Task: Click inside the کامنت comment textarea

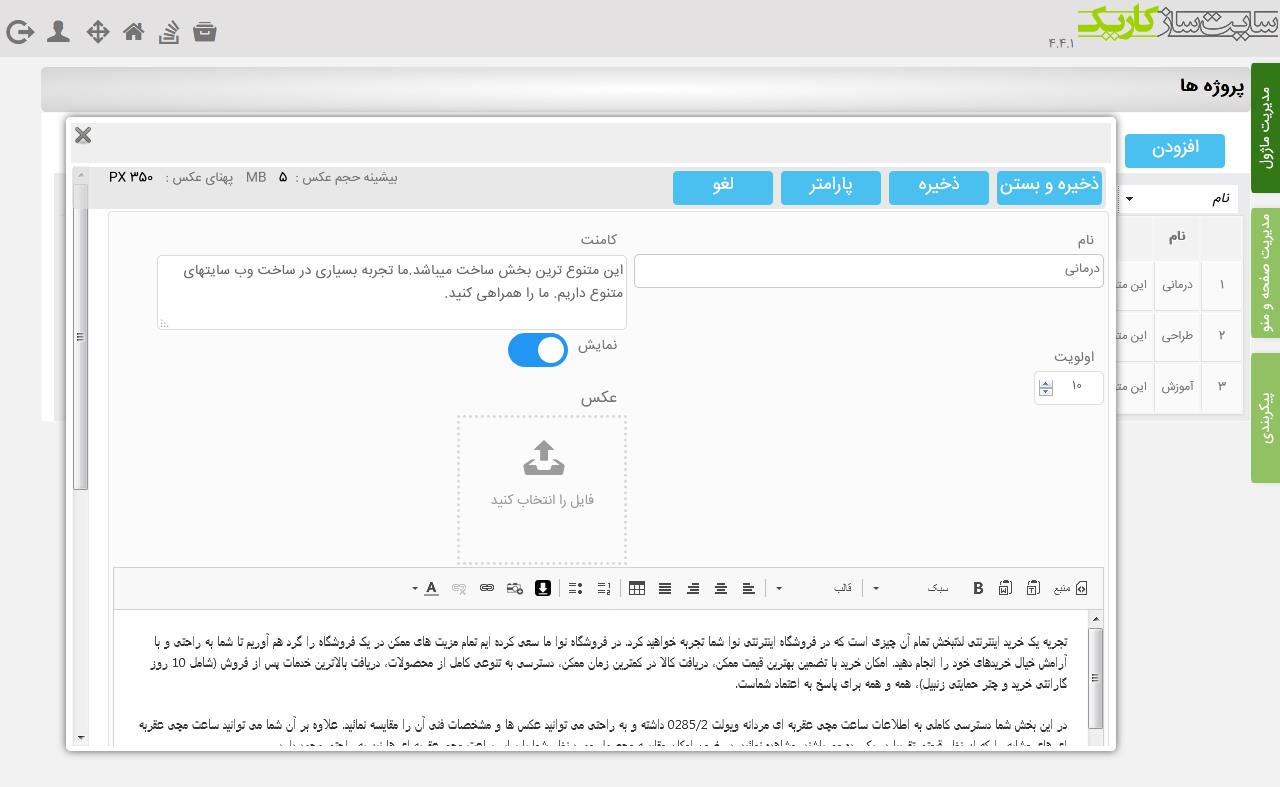Action: click(x=392, y=292)
